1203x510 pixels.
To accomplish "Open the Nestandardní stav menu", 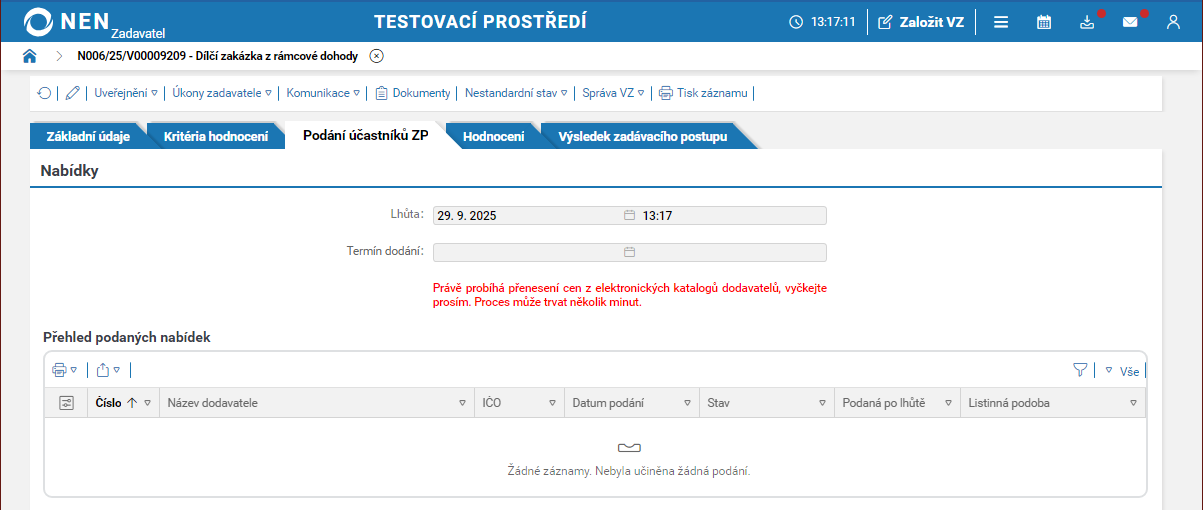I will (x=516, y=93).
